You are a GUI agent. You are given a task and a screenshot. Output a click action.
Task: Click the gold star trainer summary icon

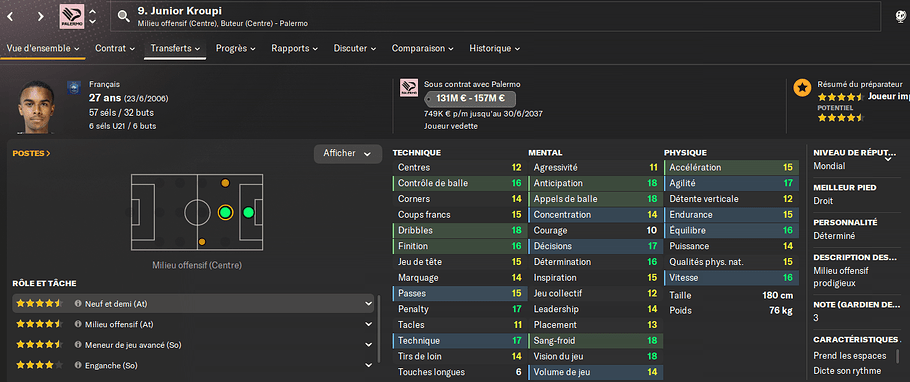[x=802, y=88]
